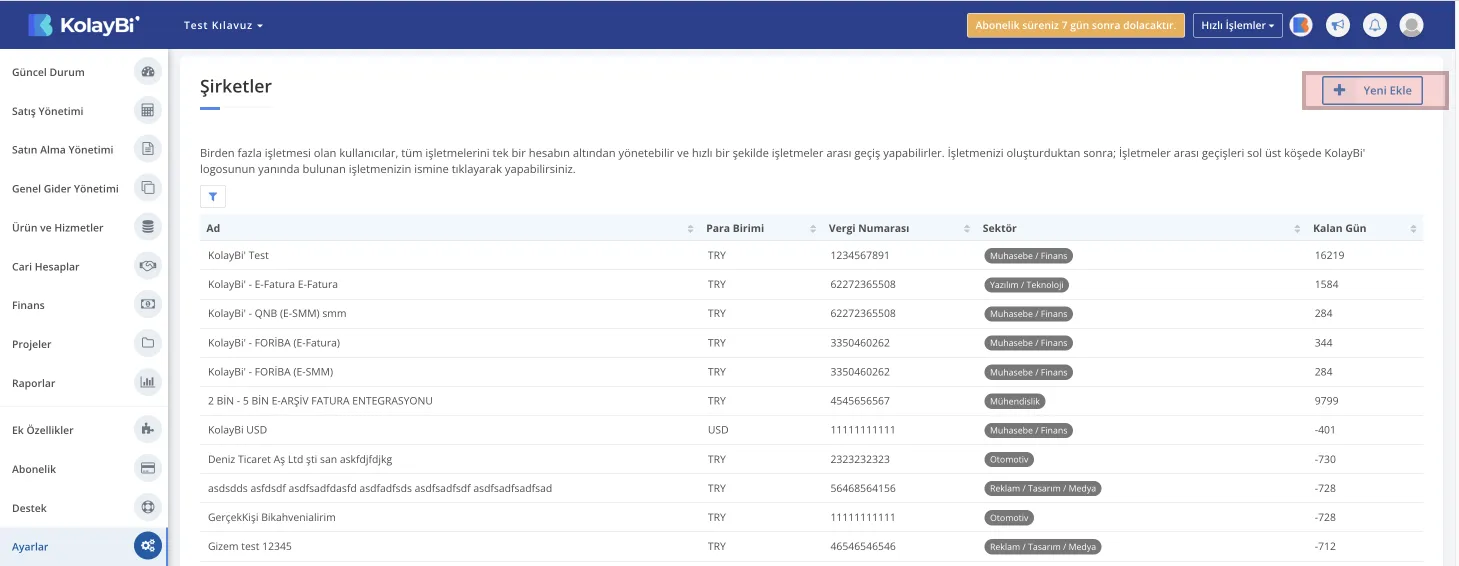1459x566 pixels.
Task: Click tax number 1234567891
Action: coord(859,255)
